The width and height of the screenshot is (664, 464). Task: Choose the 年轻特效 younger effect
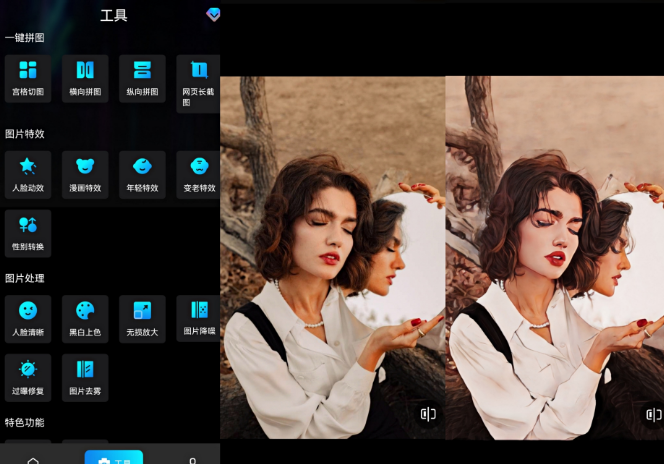coord(142,174)
